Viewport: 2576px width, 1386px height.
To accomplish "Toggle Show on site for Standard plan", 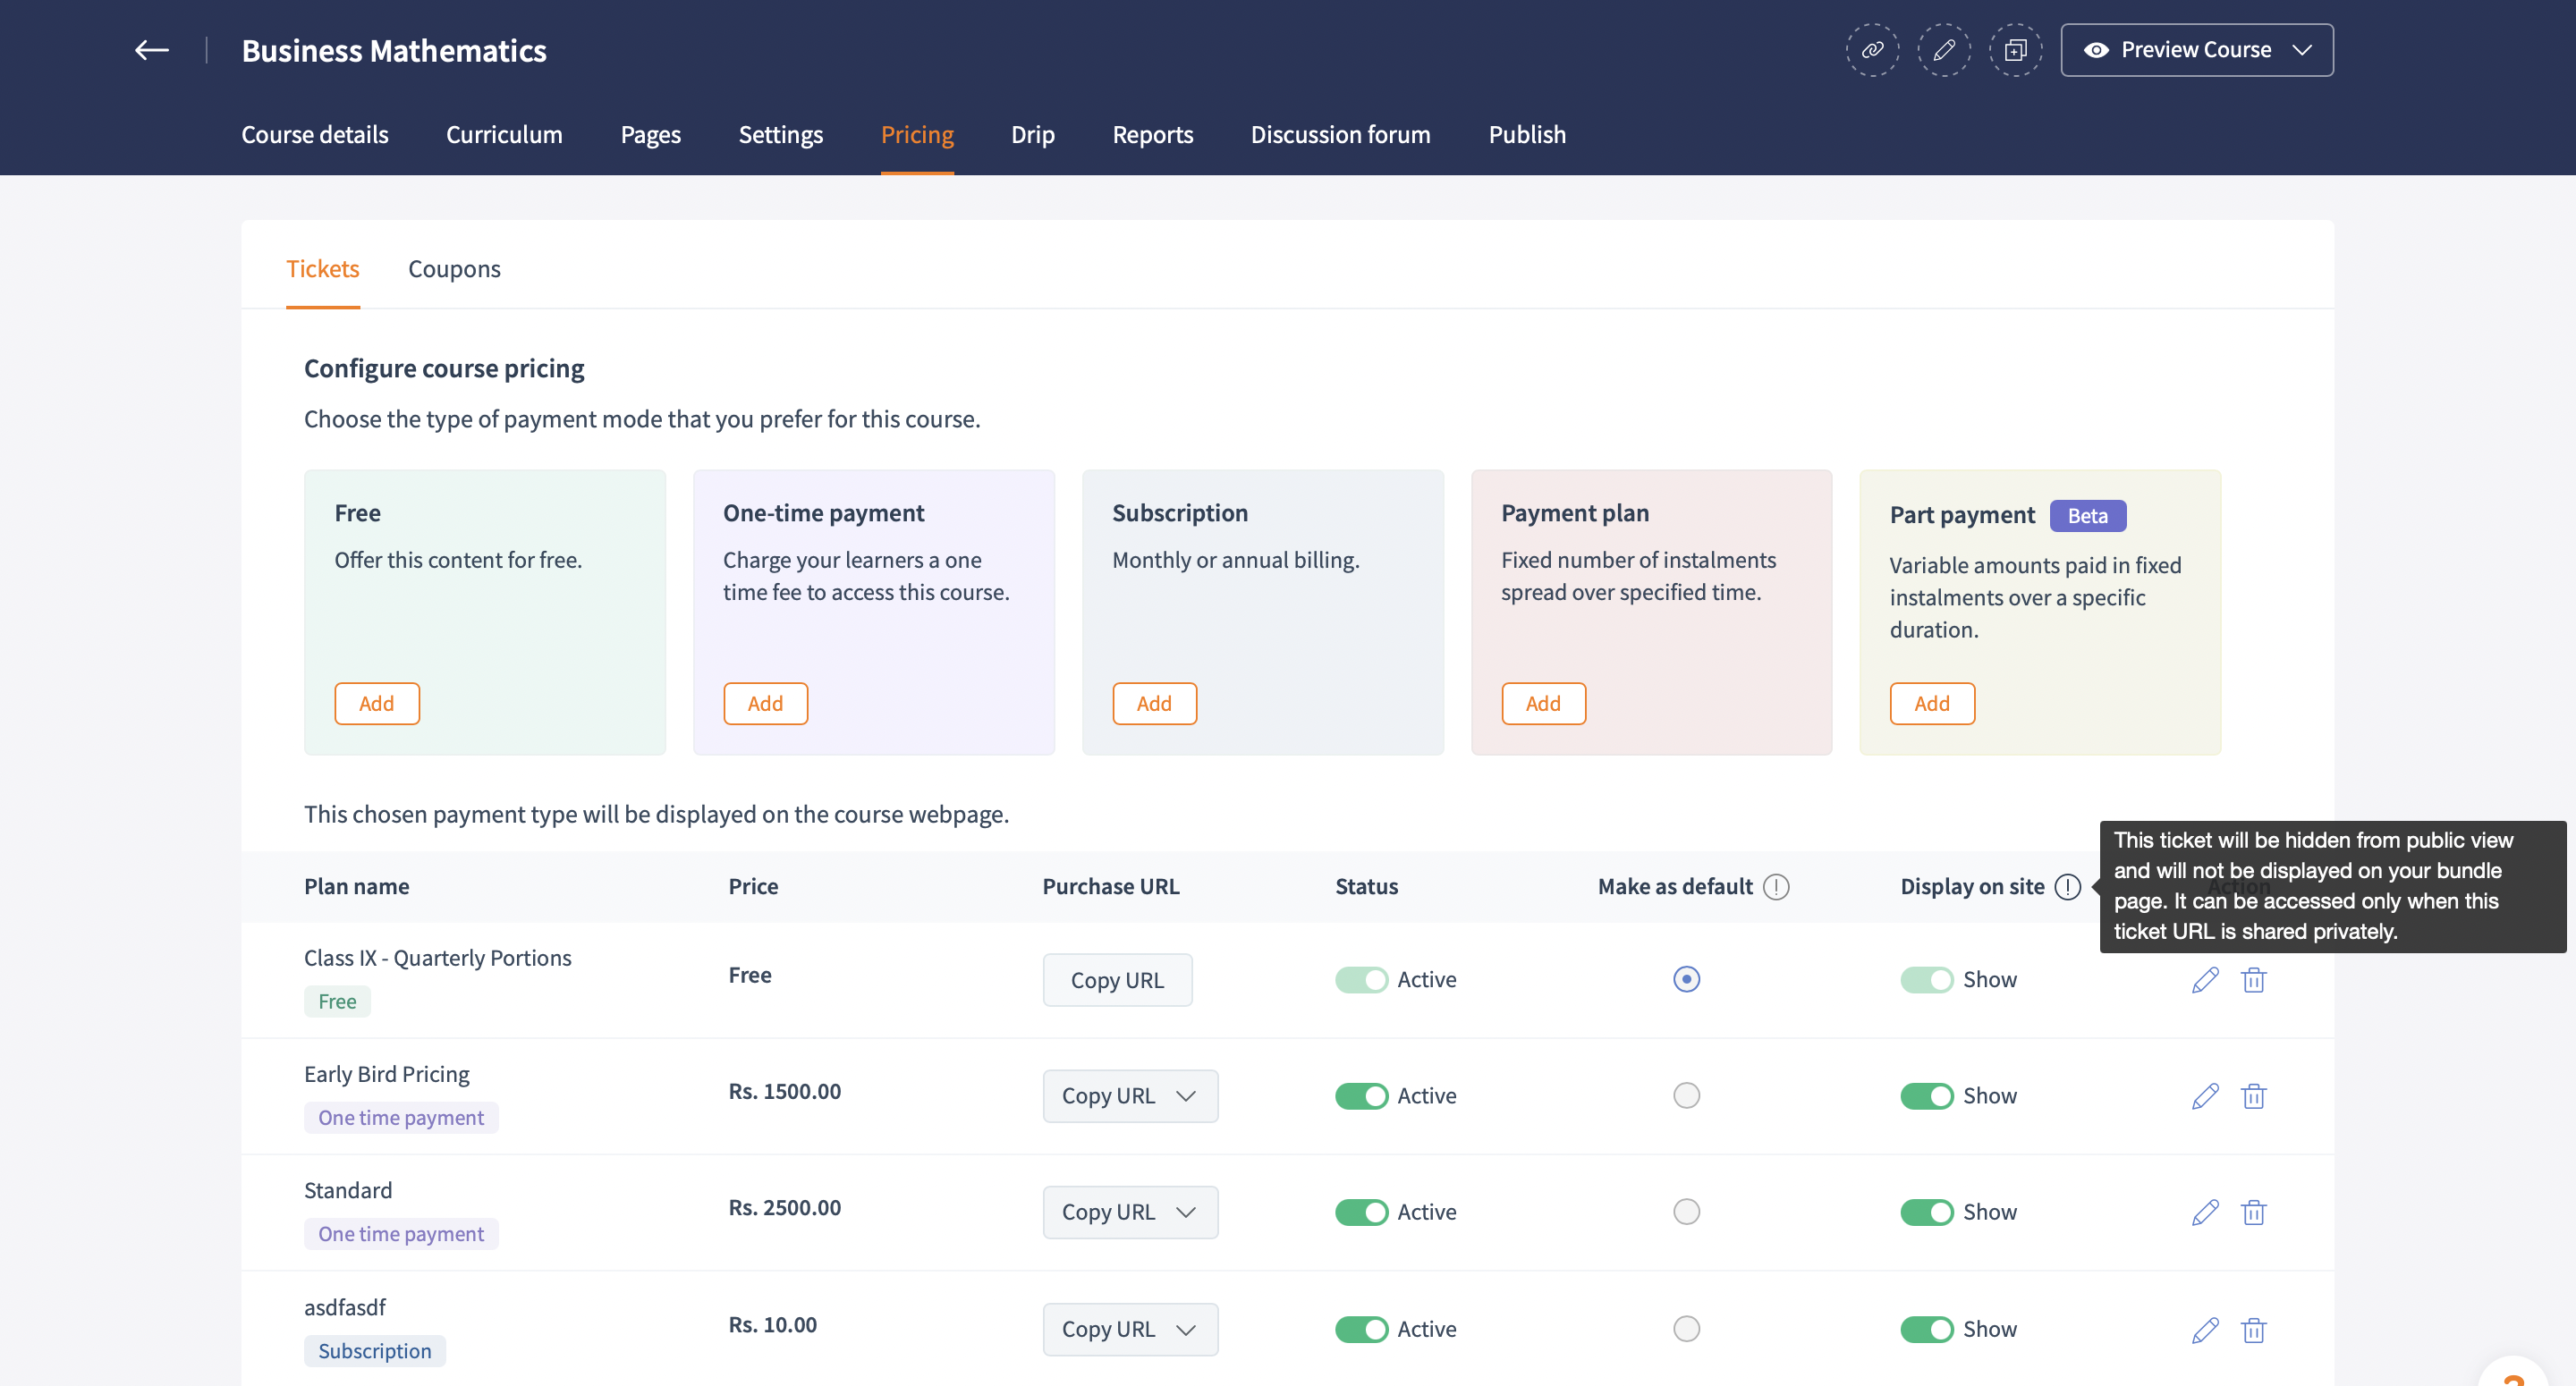I will (x=1926, y=1212).
